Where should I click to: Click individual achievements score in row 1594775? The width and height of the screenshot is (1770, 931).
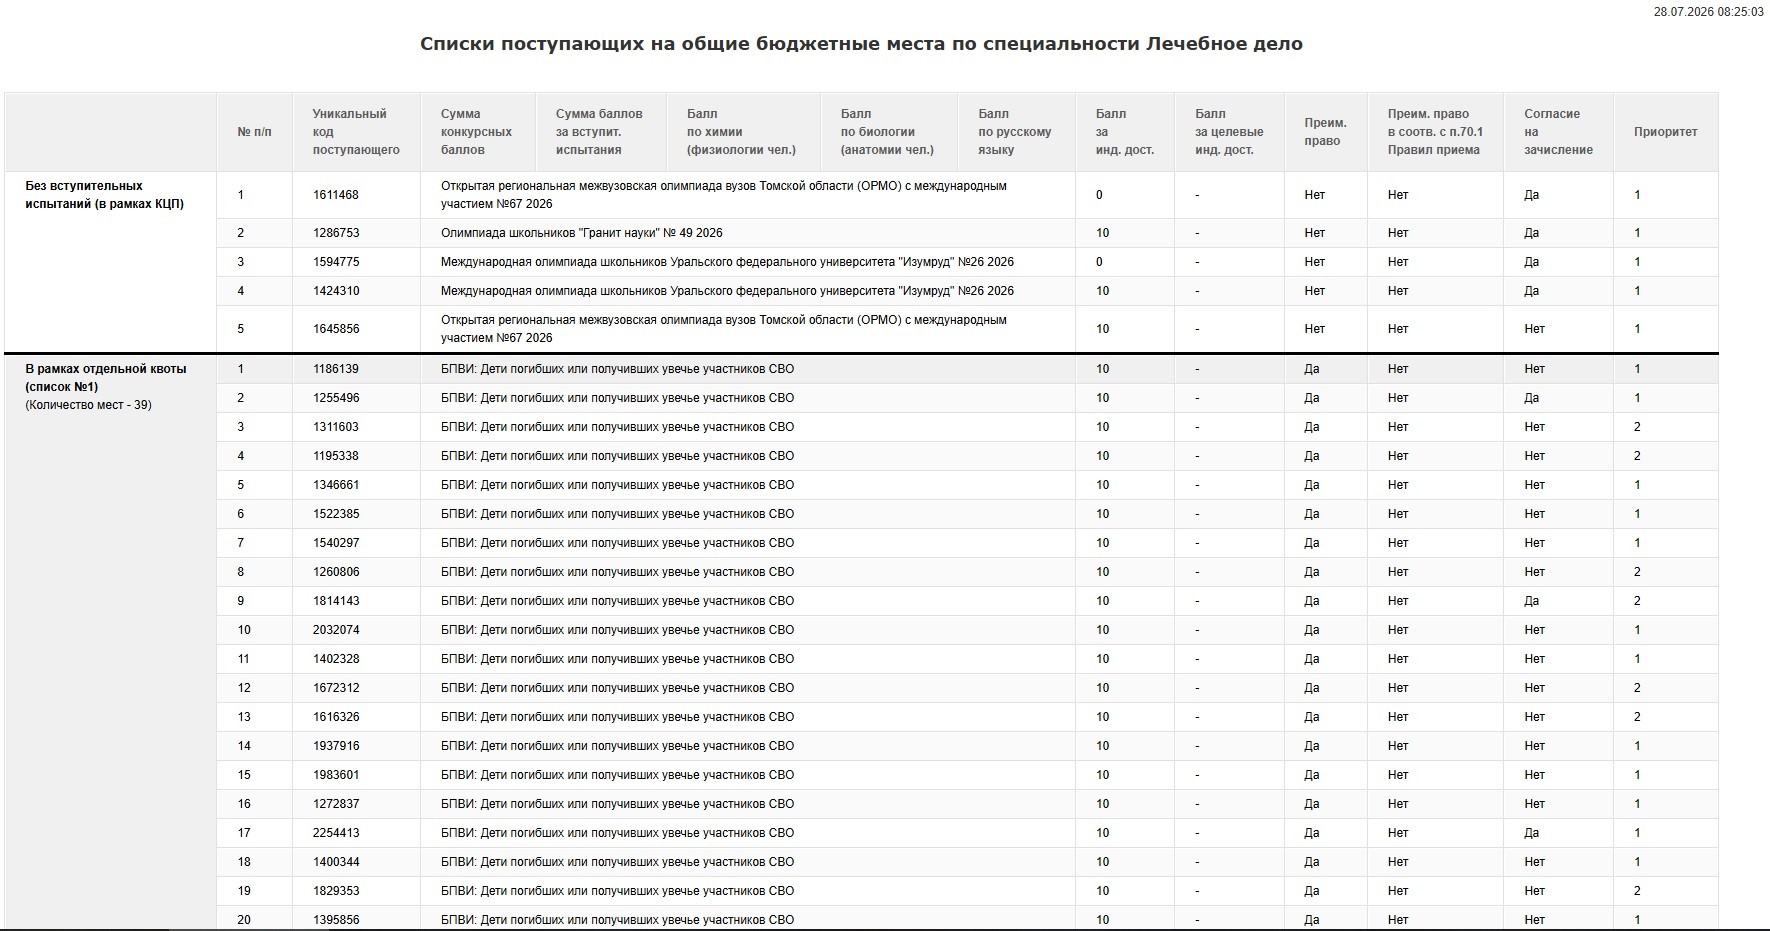[x=1099, y=262]
